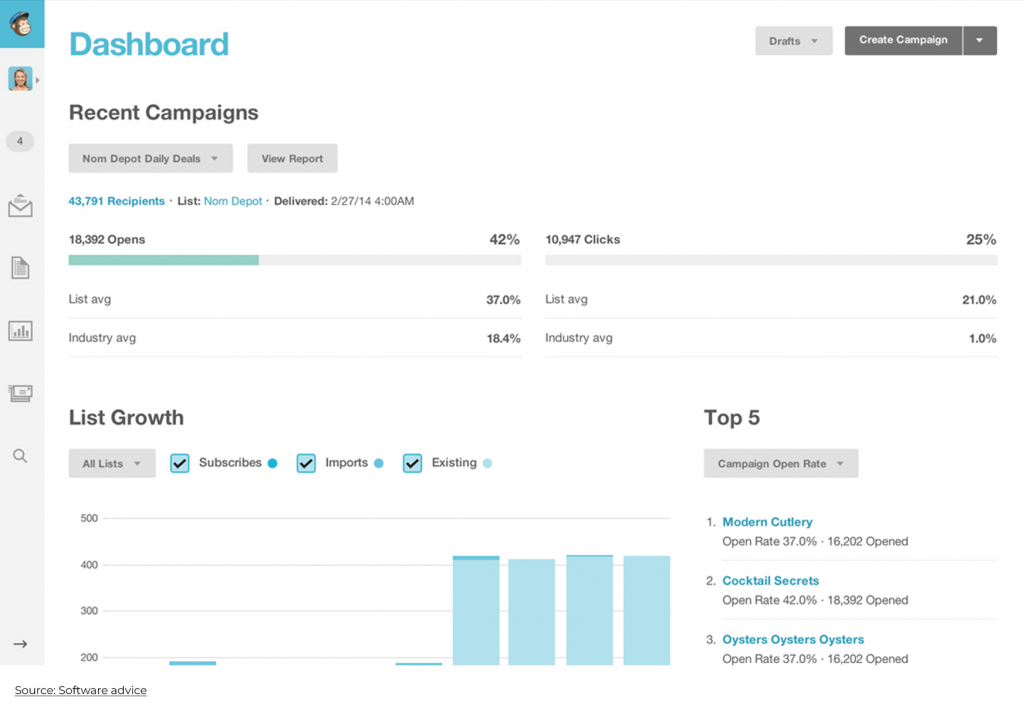Open the Campaigns envelope icon in sidebar
Viewport: 1024px width, 707px height.
click(20, 205)
